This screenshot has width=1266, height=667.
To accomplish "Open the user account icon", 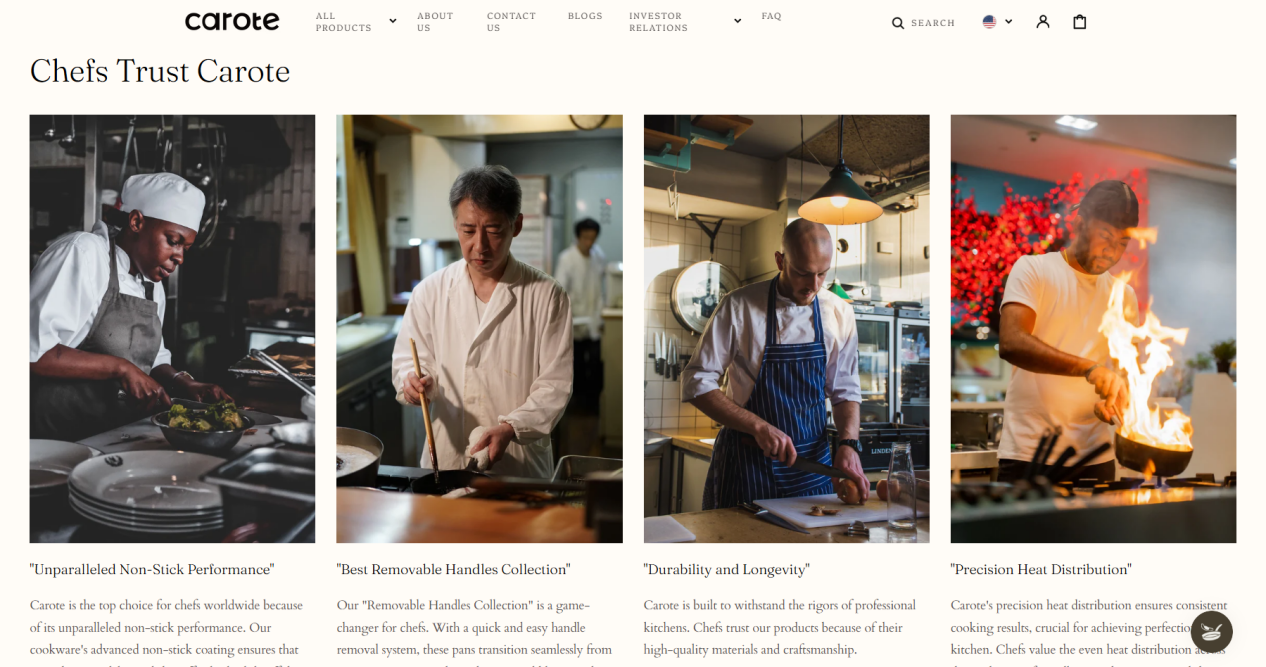I will click(1043, 21).
